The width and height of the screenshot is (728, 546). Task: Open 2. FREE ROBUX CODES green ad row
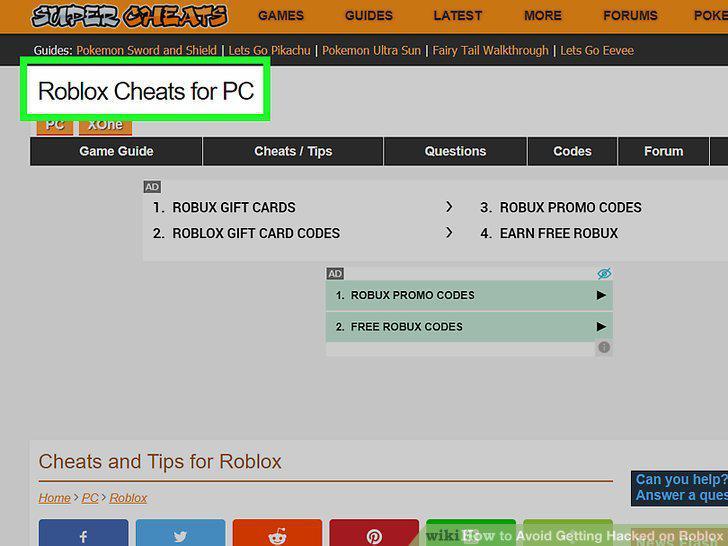click(469, 327)
